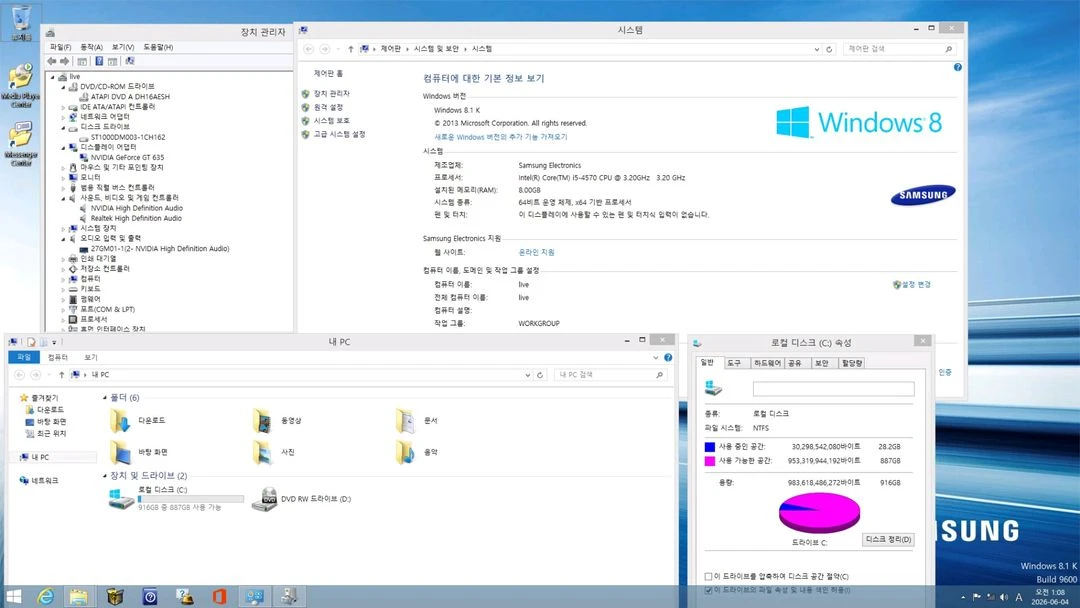Open the 문서 folder icon
1080x608 pixels.
pos(405,420)
